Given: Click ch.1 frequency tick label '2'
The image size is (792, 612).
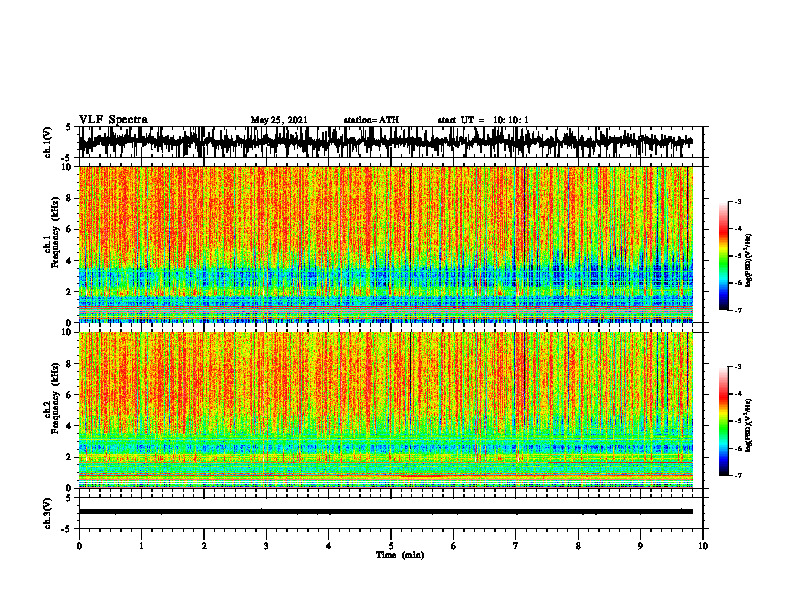Looking at the screenshot, I should 70,292.
